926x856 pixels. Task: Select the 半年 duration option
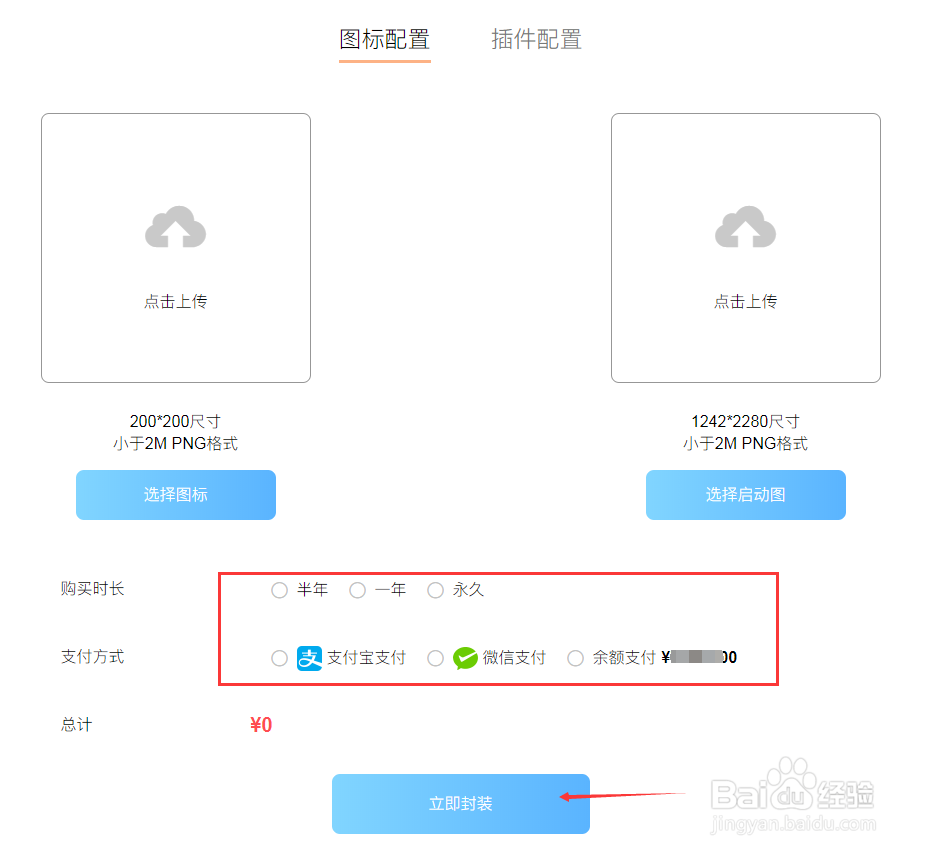point(279,590)
